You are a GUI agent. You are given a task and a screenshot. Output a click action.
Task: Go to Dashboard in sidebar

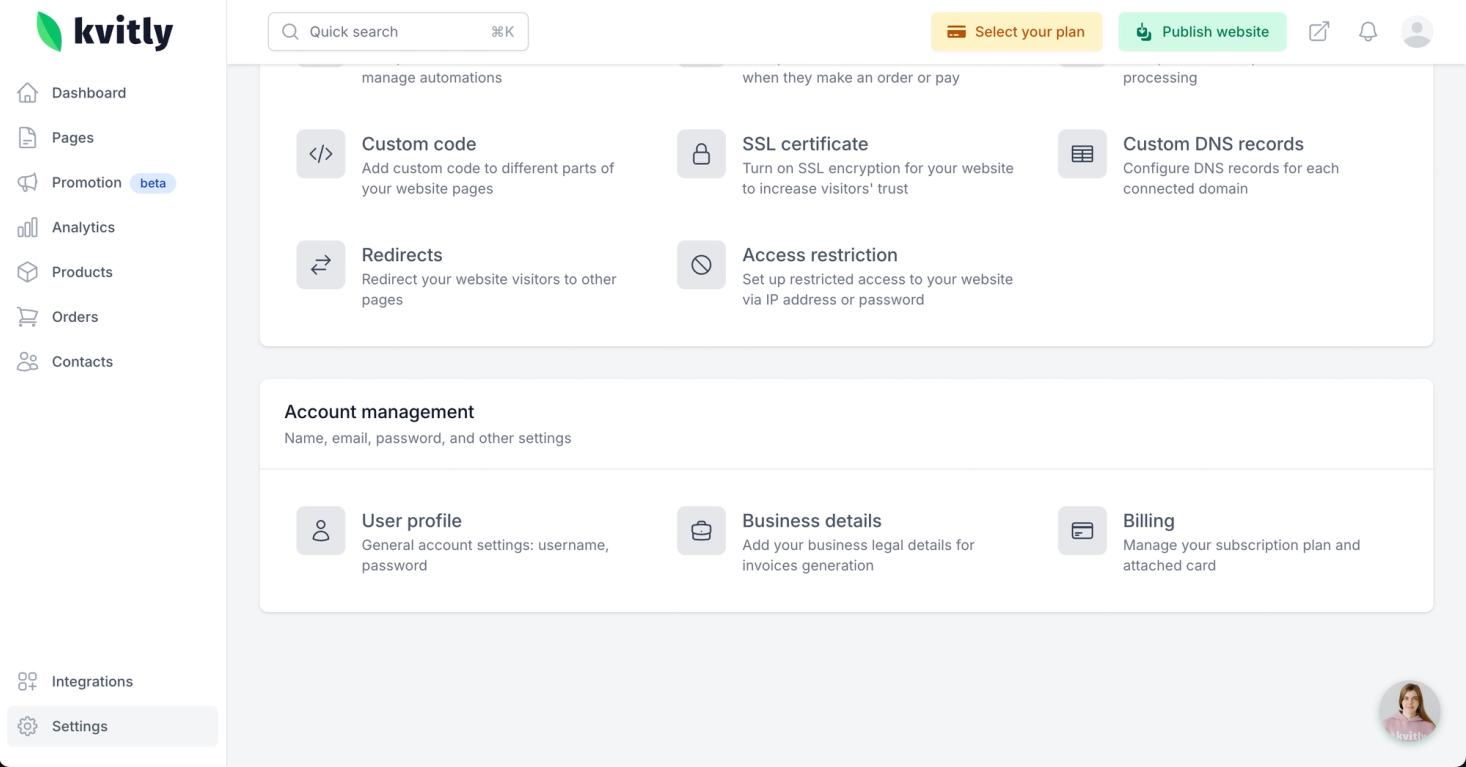(x=88, y=93)
